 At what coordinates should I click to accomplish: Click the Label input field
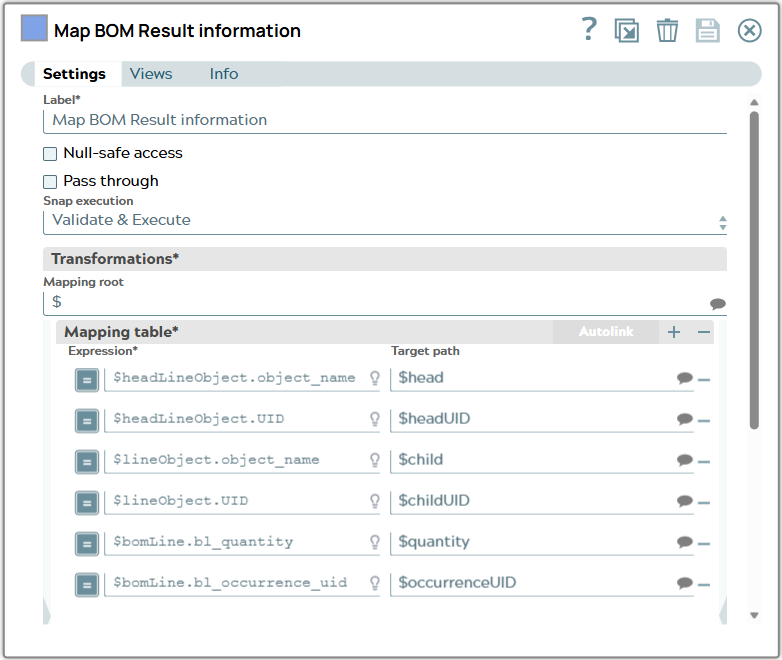pos(385,121)
